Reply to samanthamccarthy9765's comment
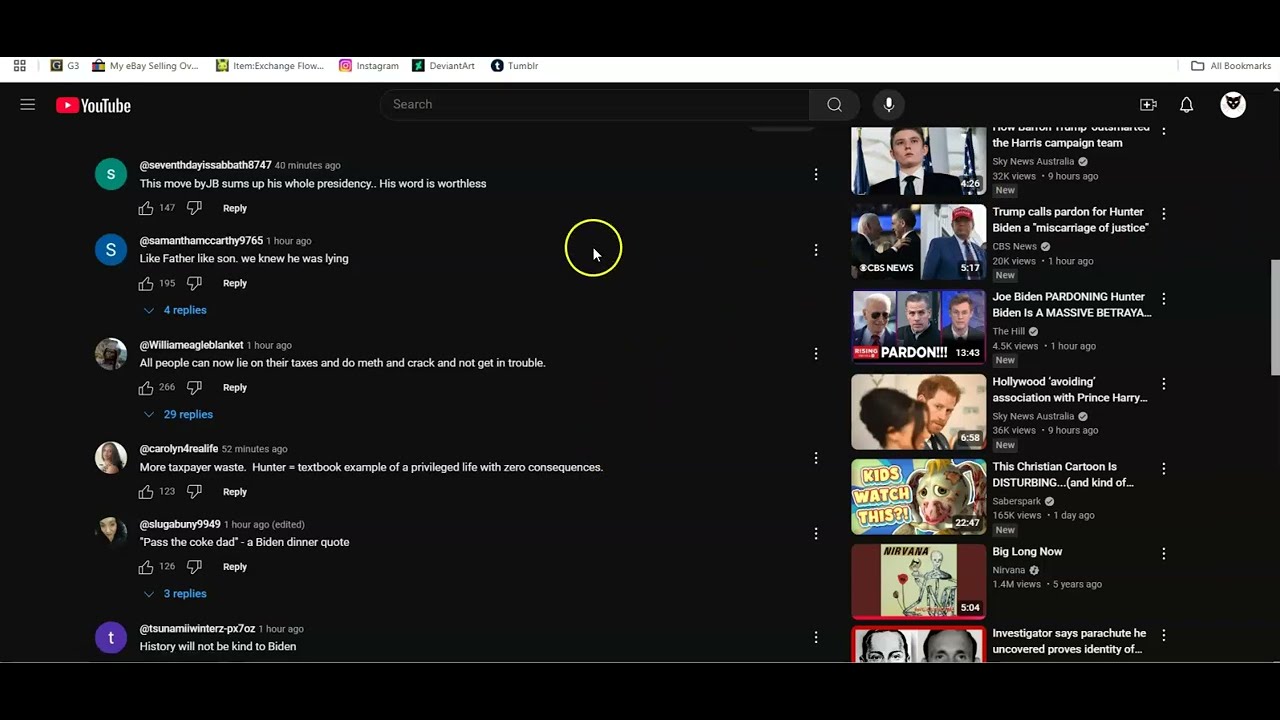Screen dimensions: 1280x720 tap(235, 283)
